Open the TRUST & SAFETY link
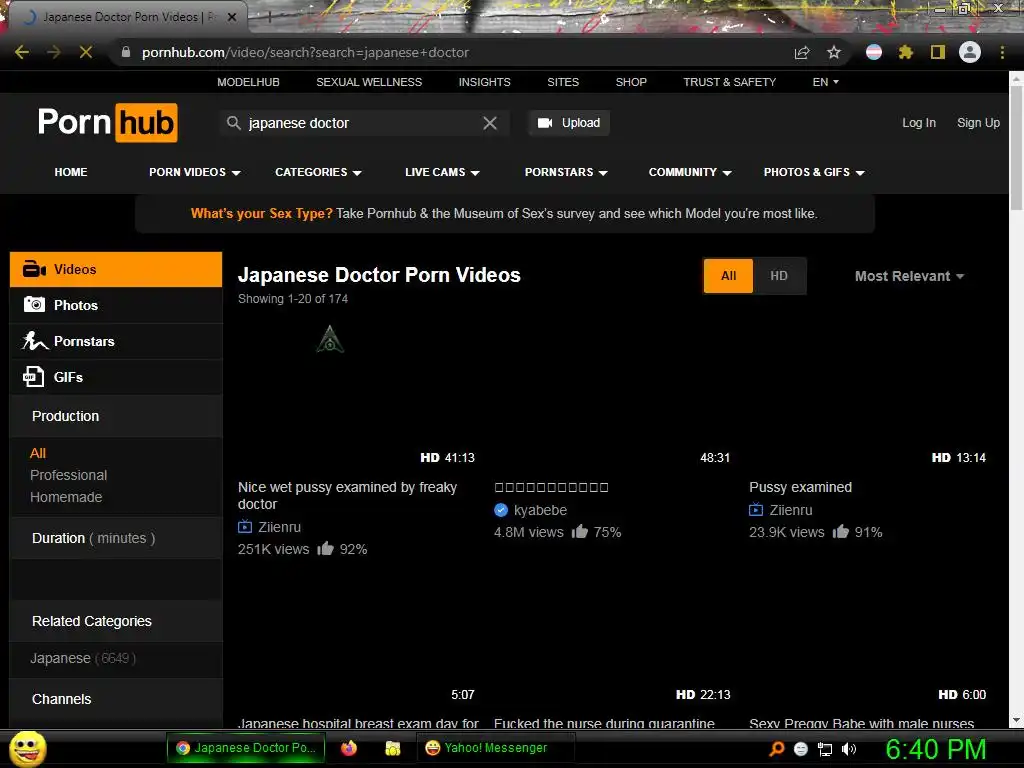This screenshot has height=768, width=1024. 729,82
